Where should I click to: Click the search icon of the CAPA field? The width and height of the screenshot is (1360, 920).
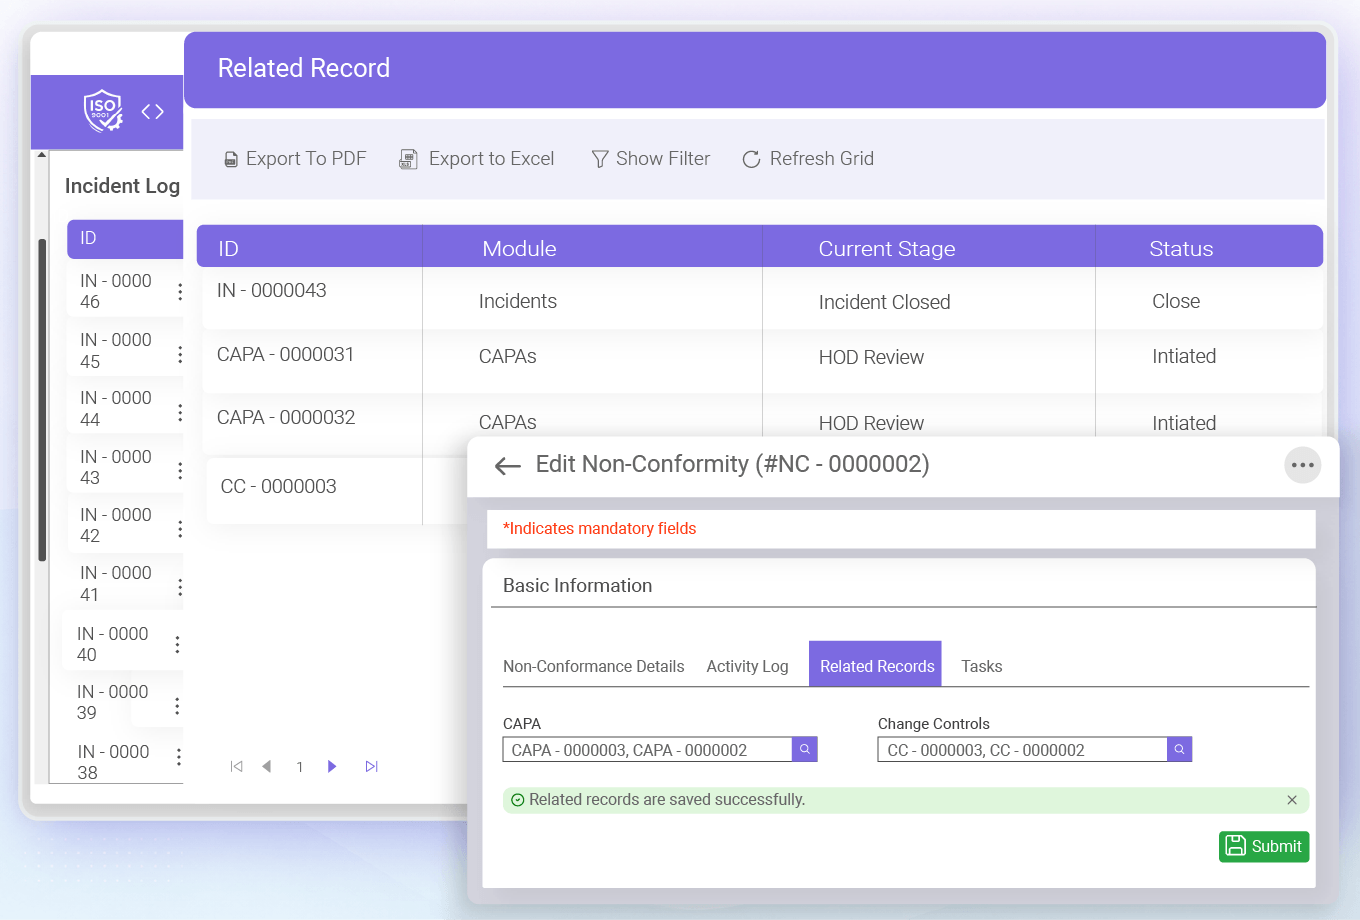pos(805,749)
